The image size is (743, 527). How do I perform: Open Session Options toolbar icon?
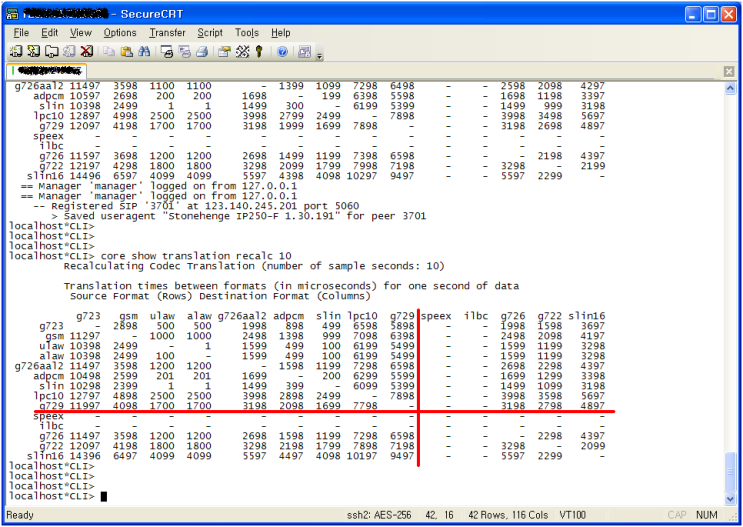tap(225, 51)
